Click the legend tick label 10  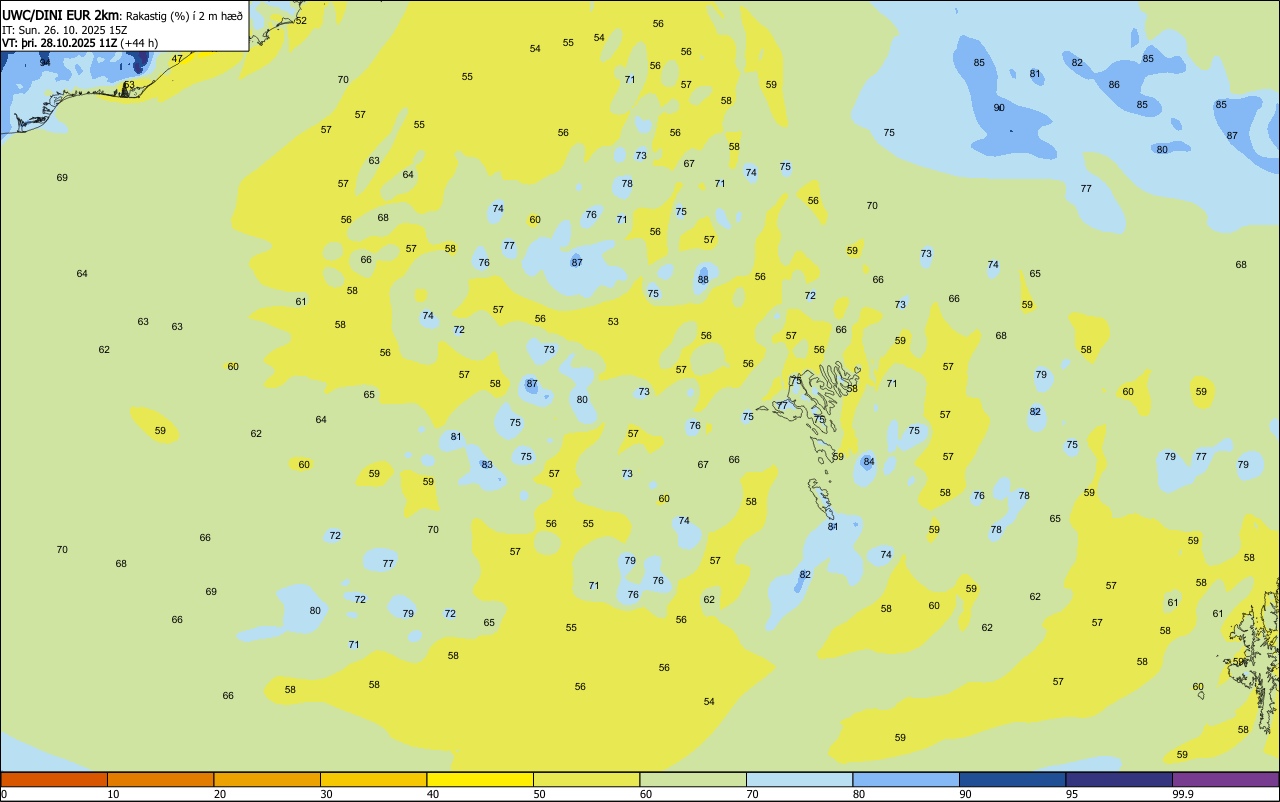[x=113, y=794]
